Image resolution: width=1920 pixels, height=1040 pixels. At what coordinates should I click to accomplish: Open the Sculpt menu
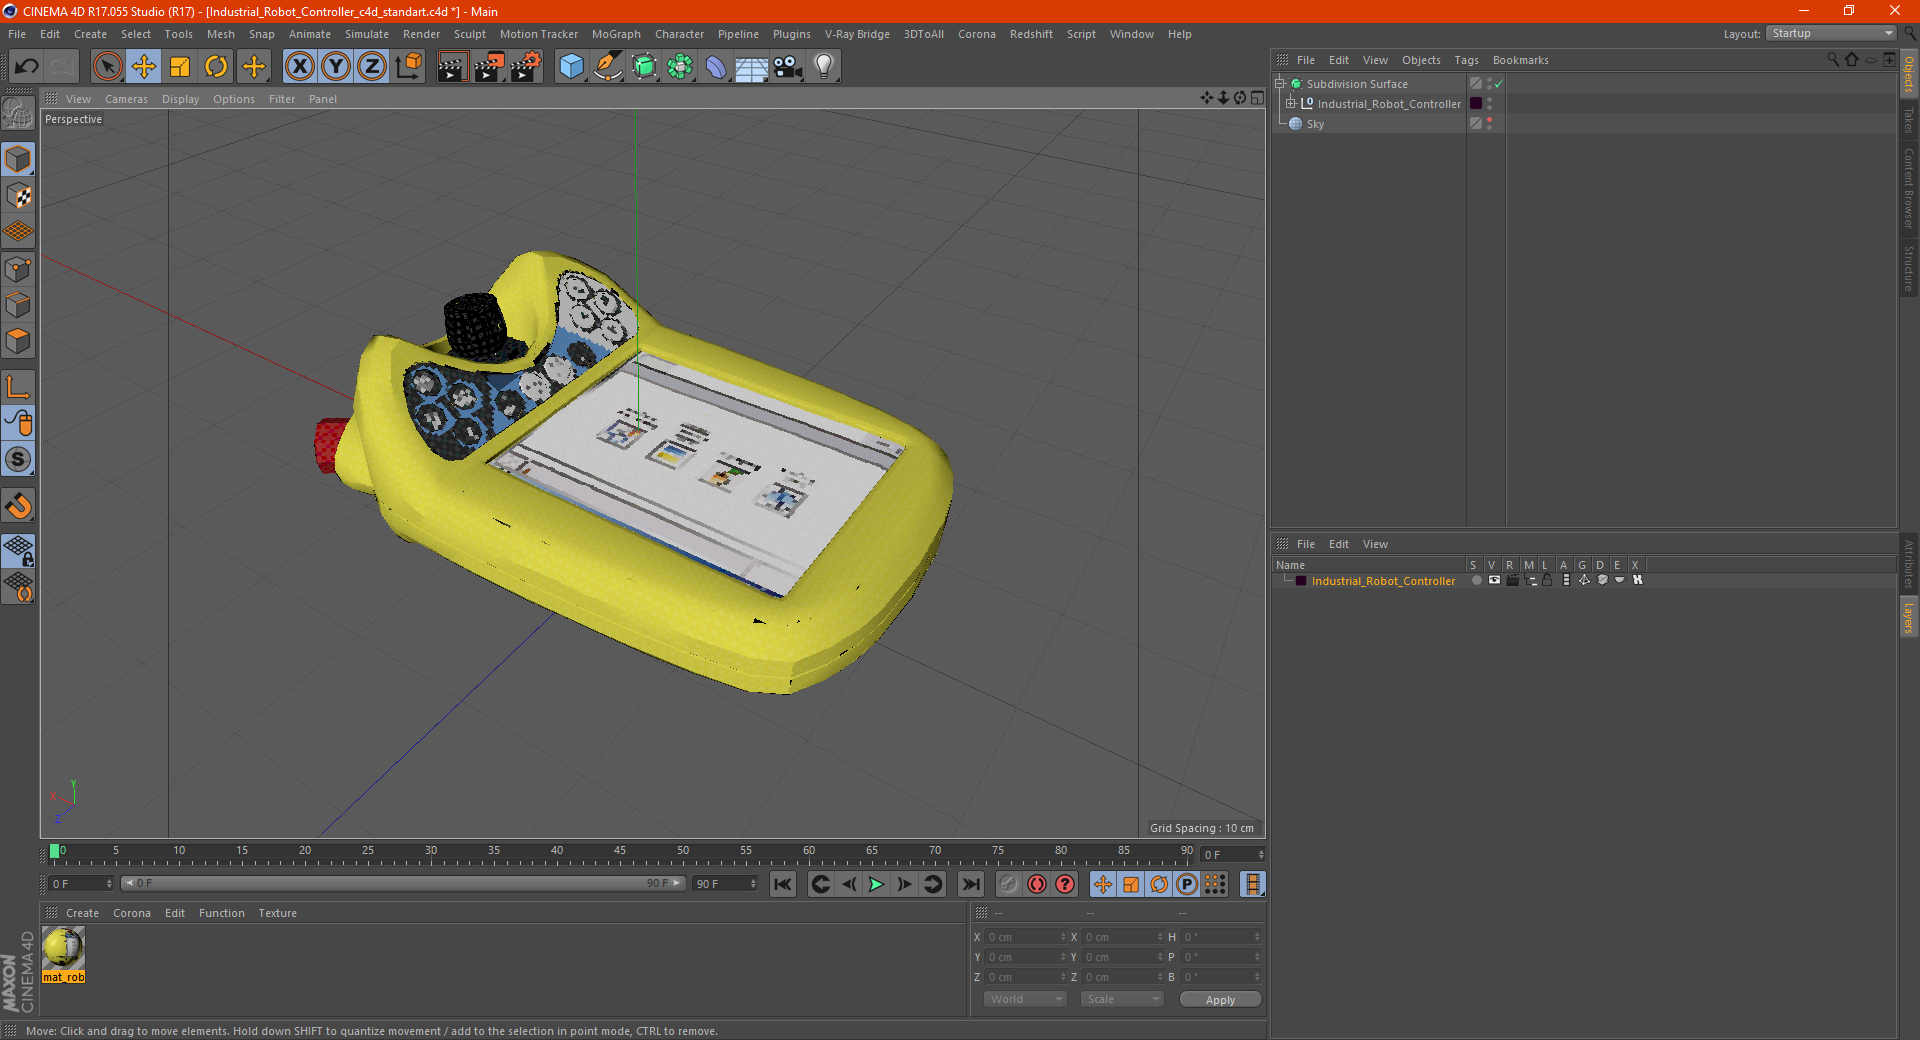click(x=469, y=34)
